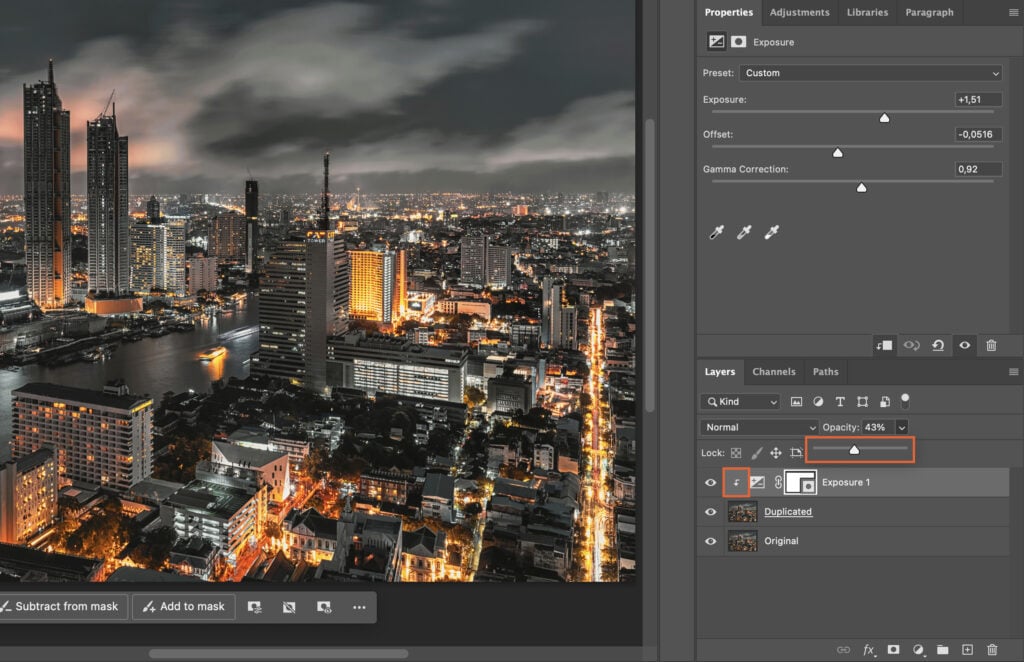Open the Preset dropdown in Properties
Viewport: 1024px width, 662px height.
pos(871,72)
